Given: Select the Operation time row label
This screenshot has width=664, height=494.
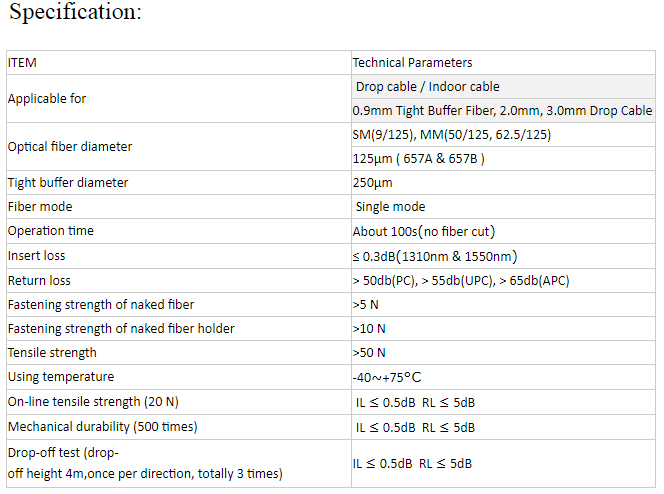Looking at the screenshot, I should pos(51,231).
